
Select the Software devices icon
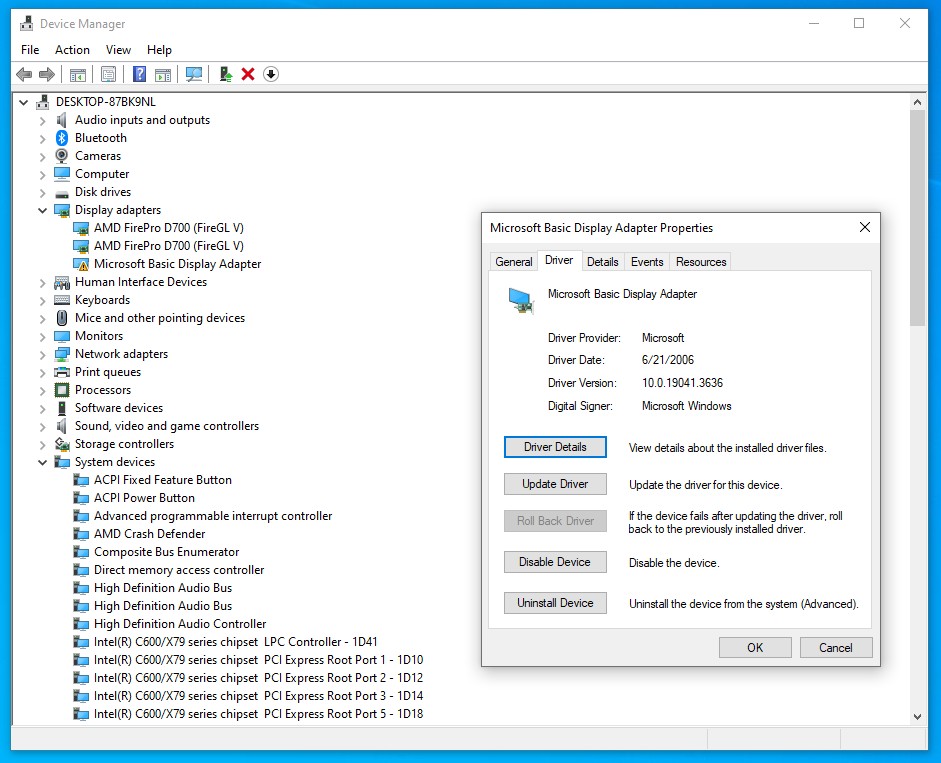pos(62,408)
